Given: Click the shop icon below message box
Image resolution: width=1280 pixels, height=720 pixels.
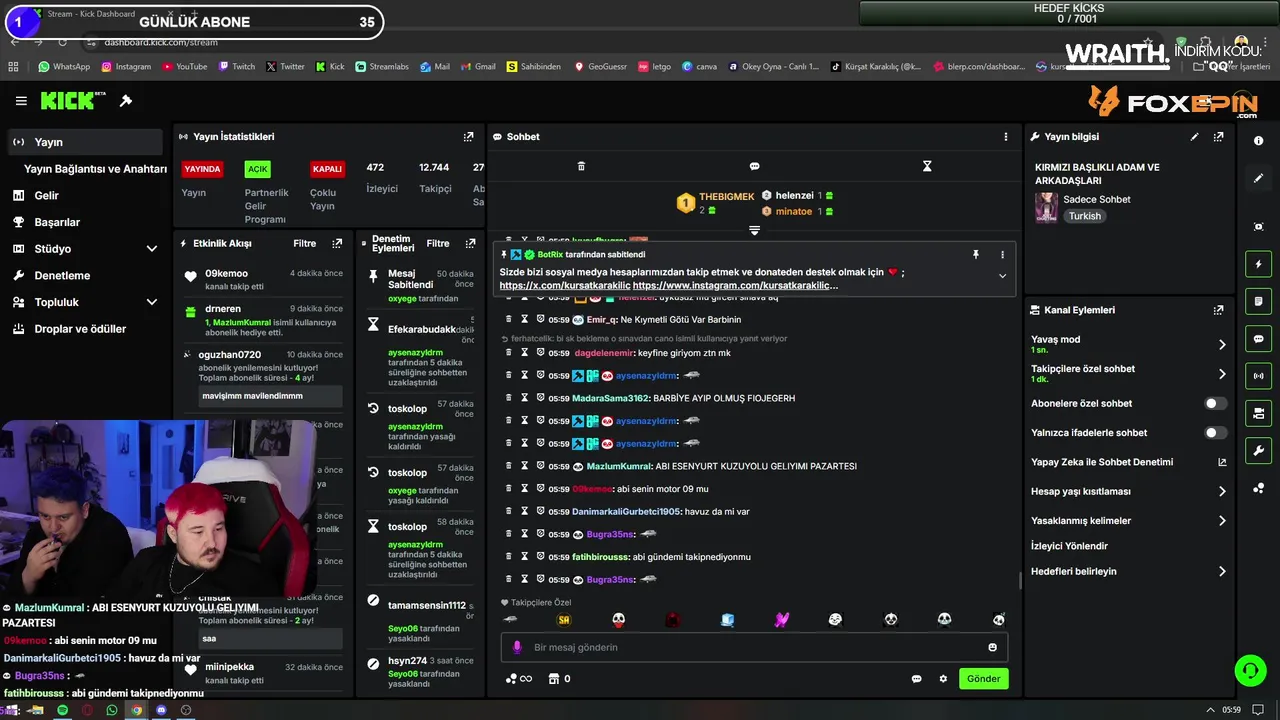Looking at the screenshot, I should tap(553, 679).
